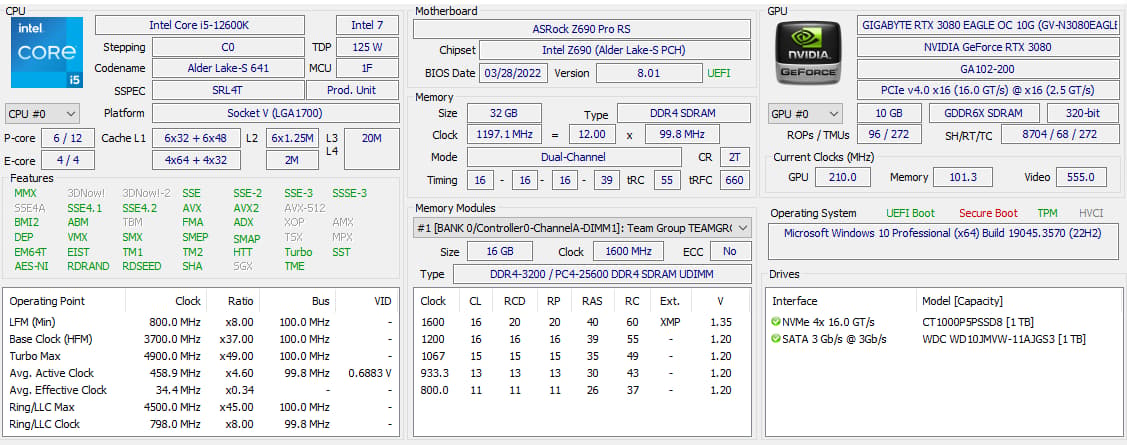
Task: Click the WDC WD10JMVW drive entry
Action: pyautogui.click(x=1003, y=339)
